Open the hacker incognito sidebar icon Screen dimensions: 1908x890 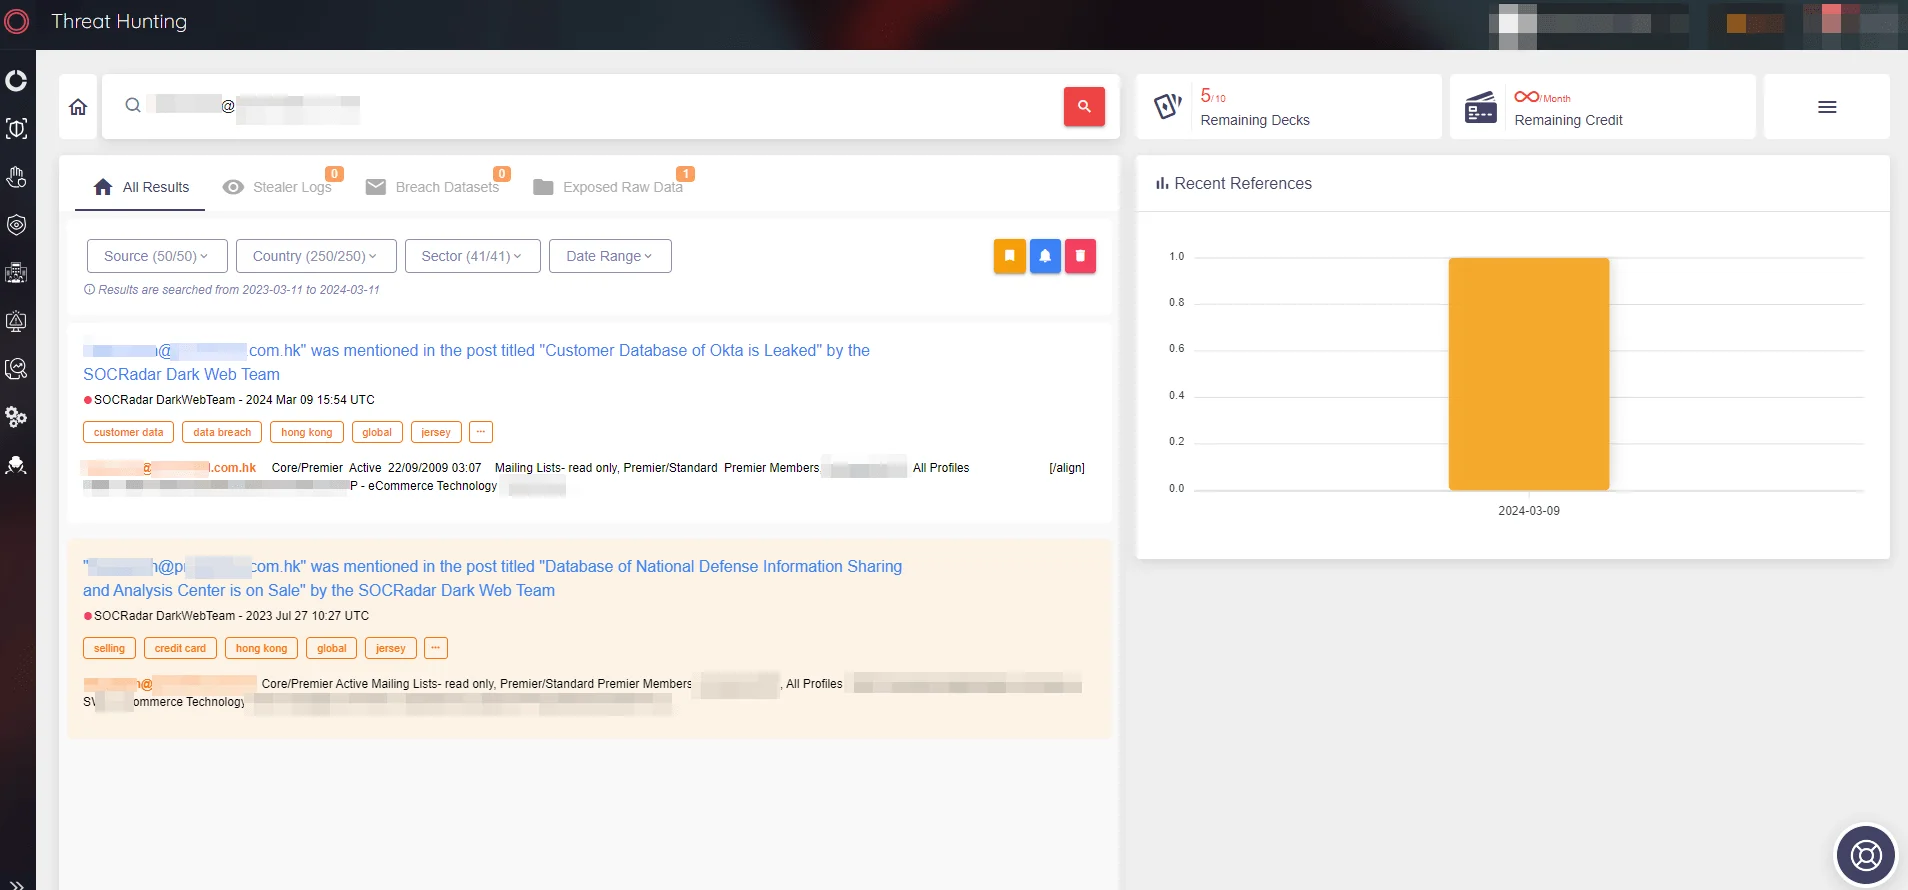pyautogui.click(x=16, y=465)
